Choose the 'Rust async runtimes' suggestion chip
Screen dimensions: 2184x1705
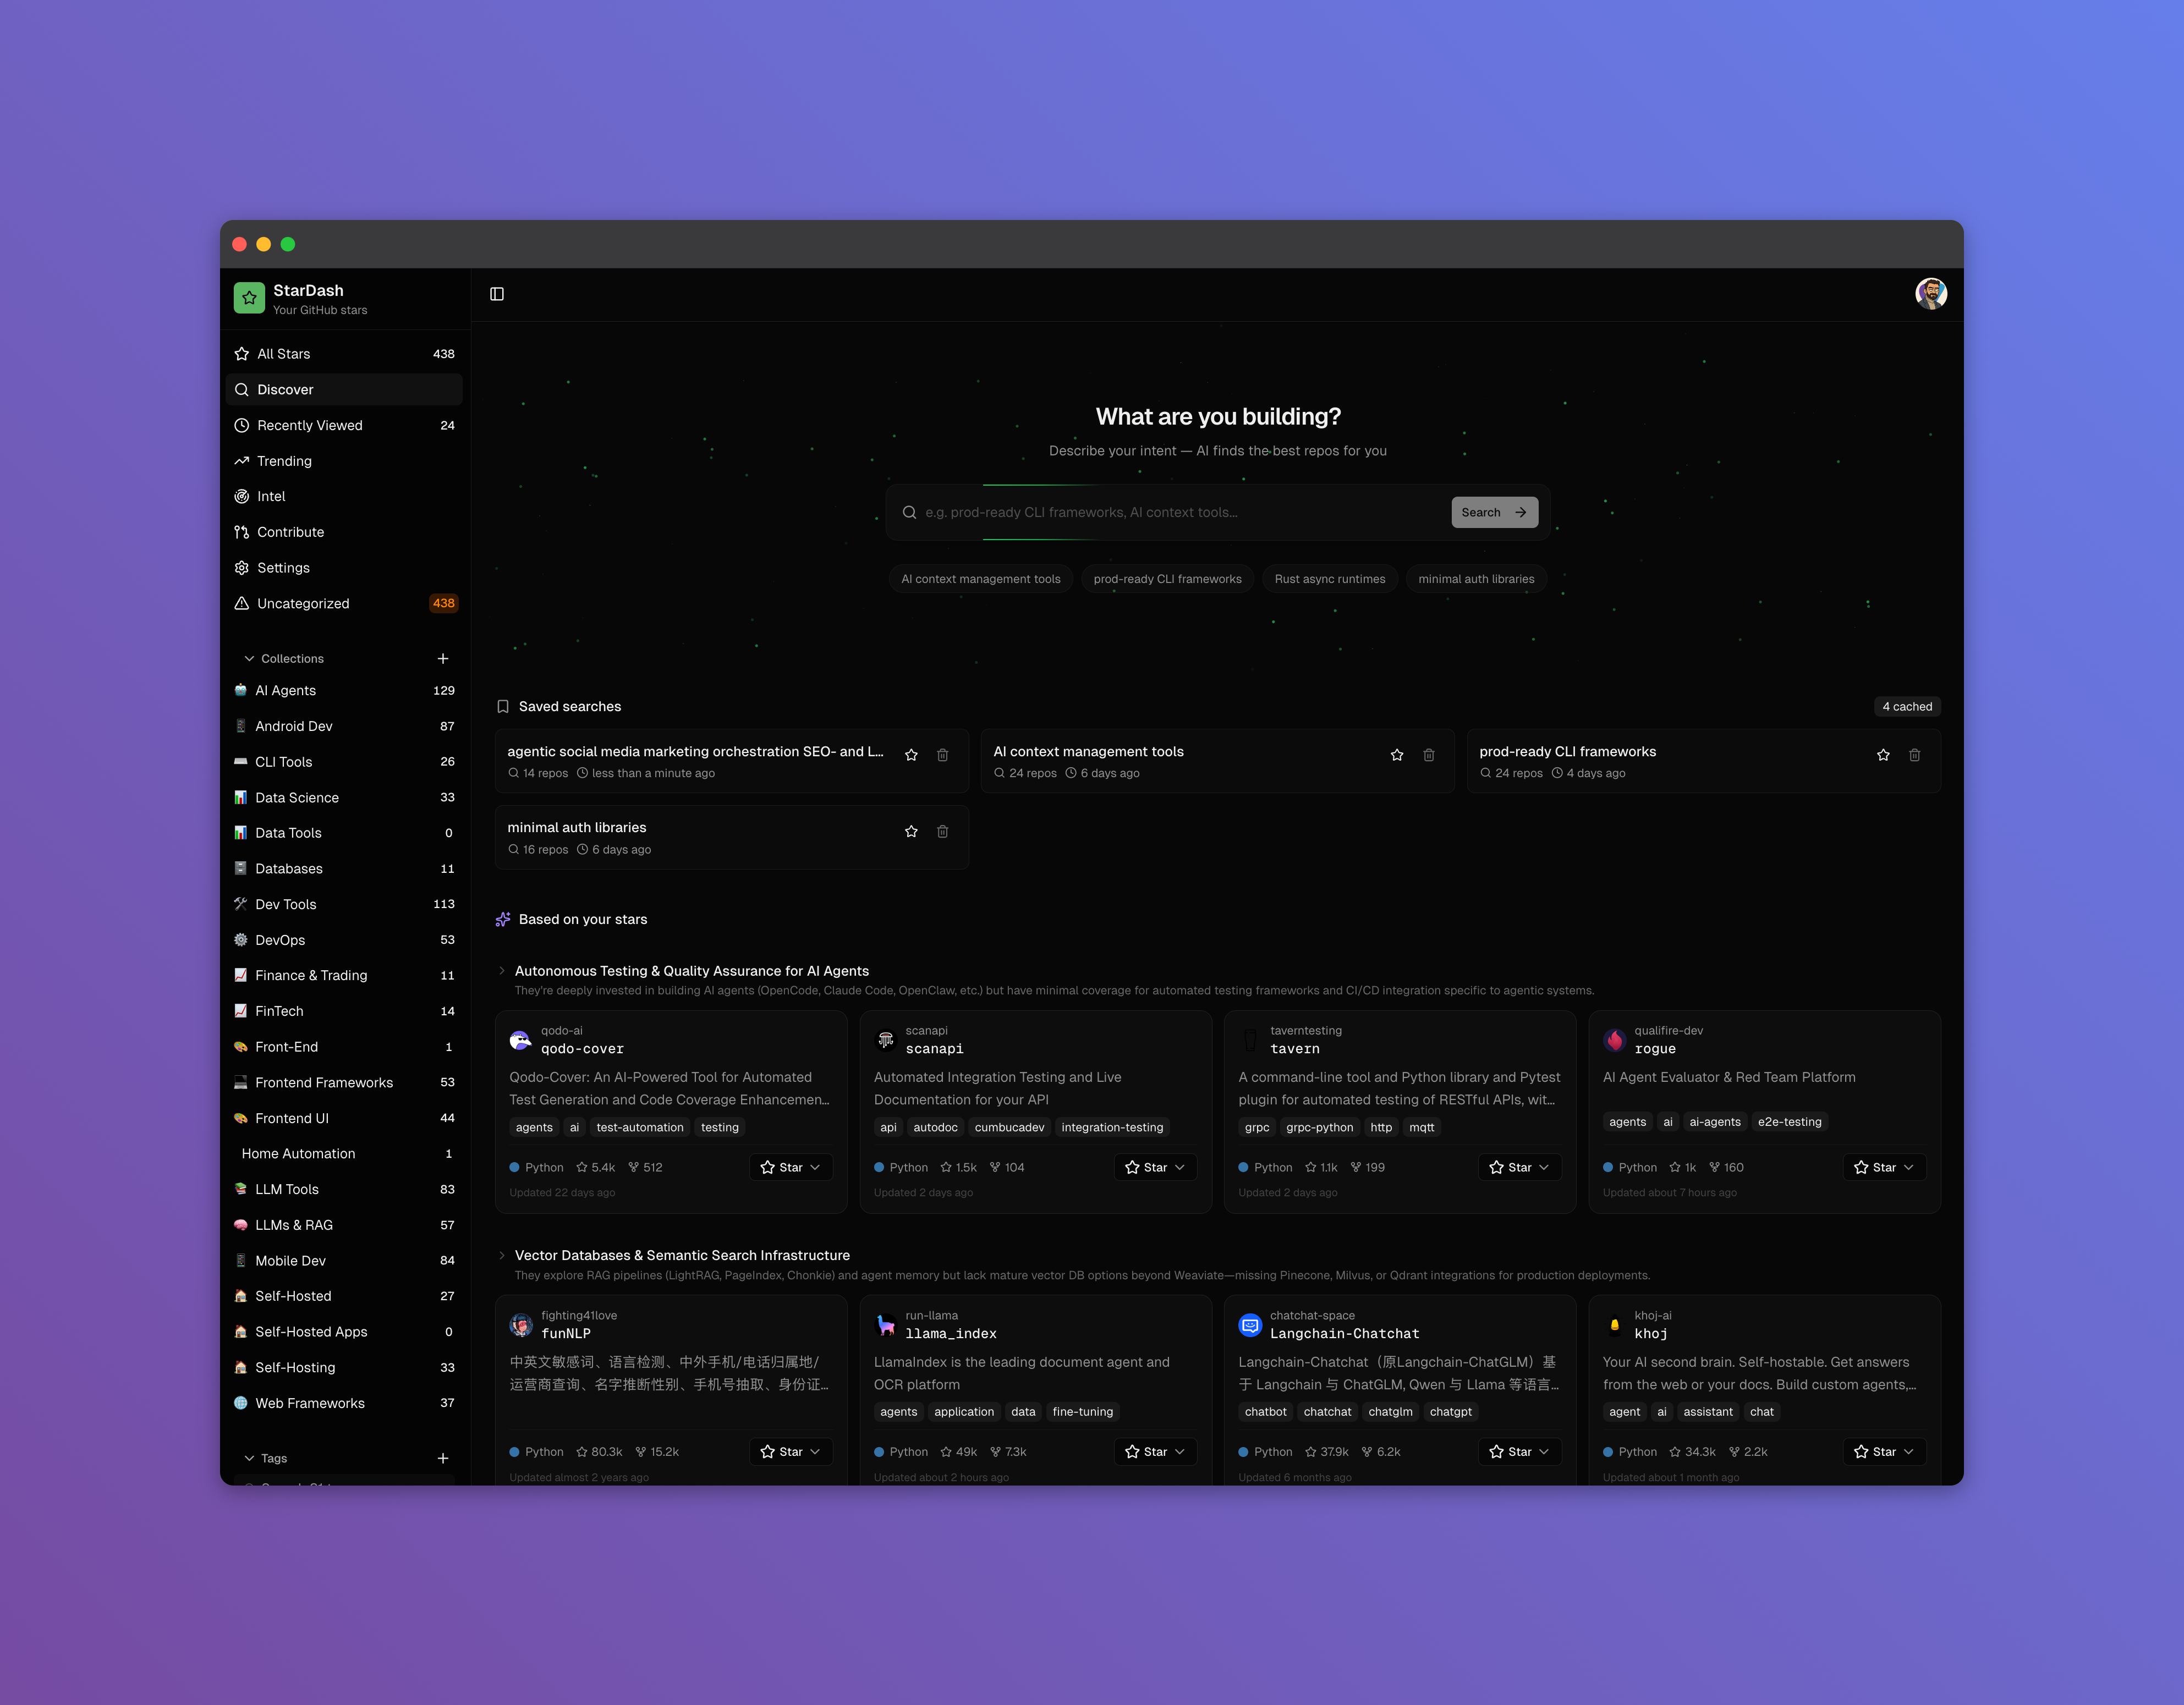click(1329, 579)
